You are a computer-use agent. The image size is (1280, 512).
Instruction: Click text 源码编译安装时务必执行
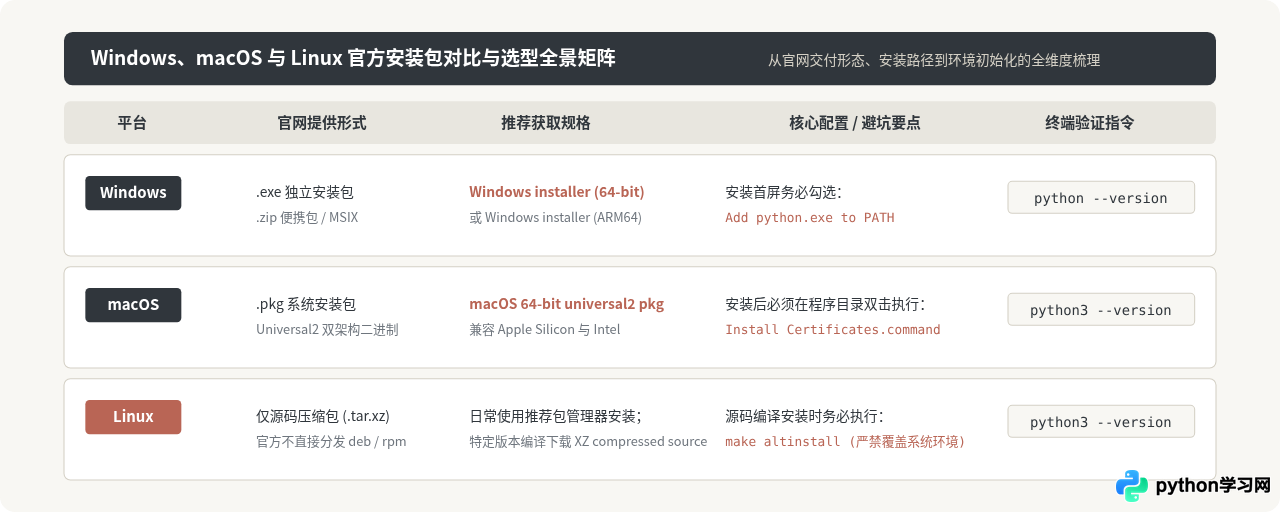[804, 416]
